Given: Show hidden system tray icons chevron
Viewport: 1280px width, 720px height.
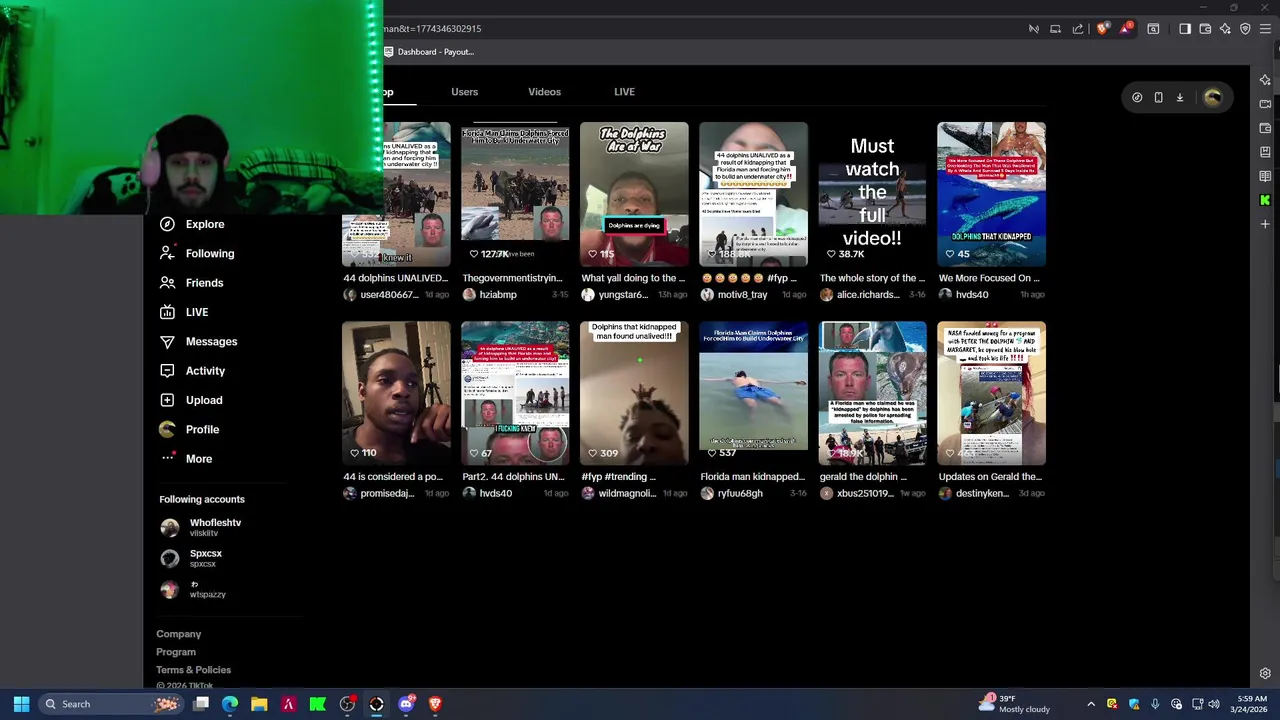Looking at the screenshot, I should coord(1091,704).
